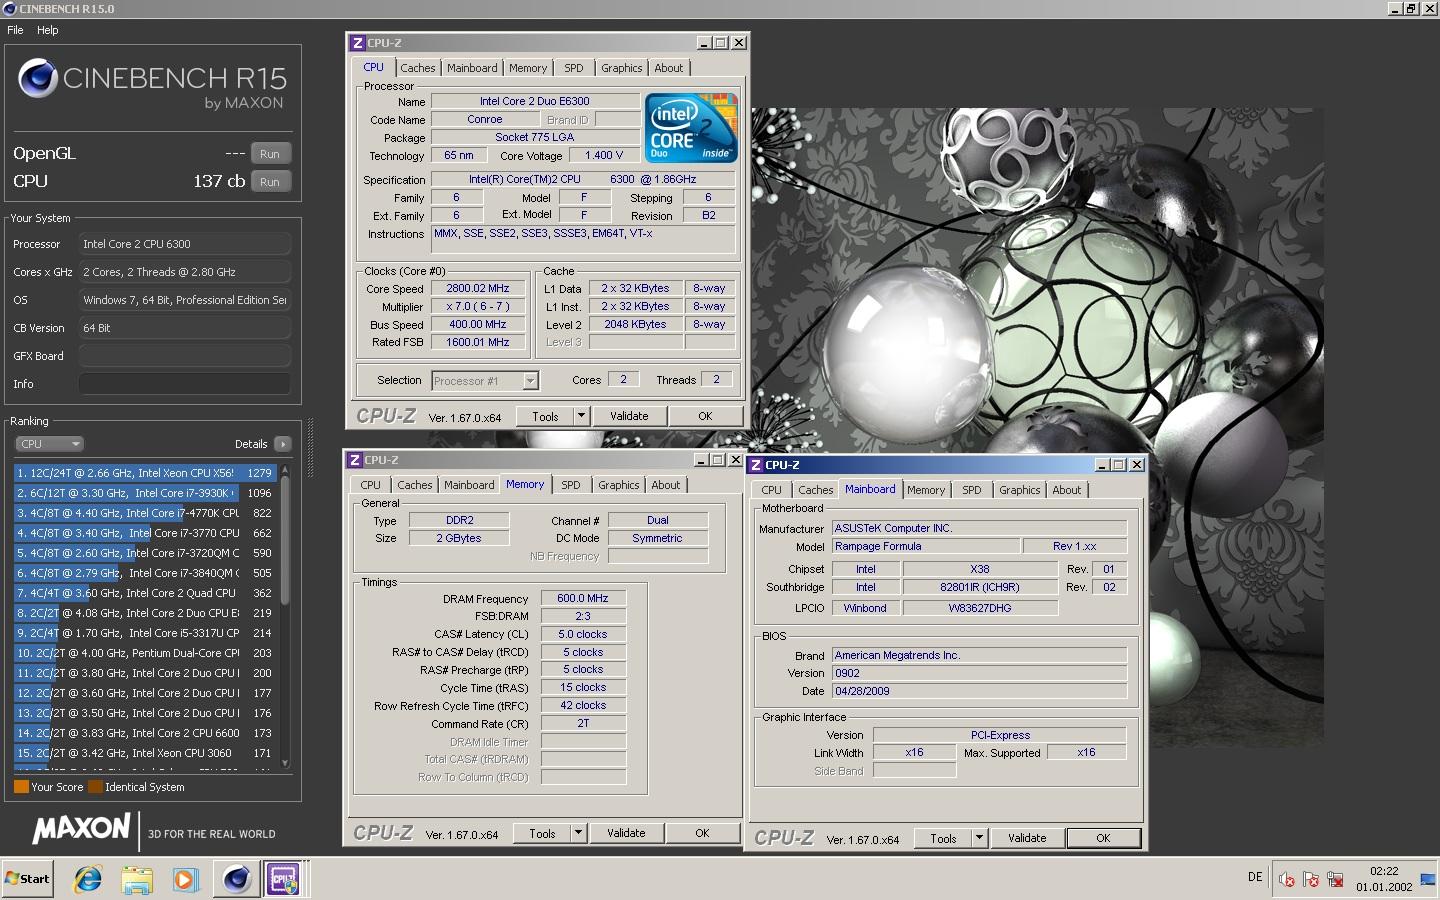Screen dimensions: 1440x900
Task: Select the CPU-Z taskbar icon
Action: click(x=284, y=879)
